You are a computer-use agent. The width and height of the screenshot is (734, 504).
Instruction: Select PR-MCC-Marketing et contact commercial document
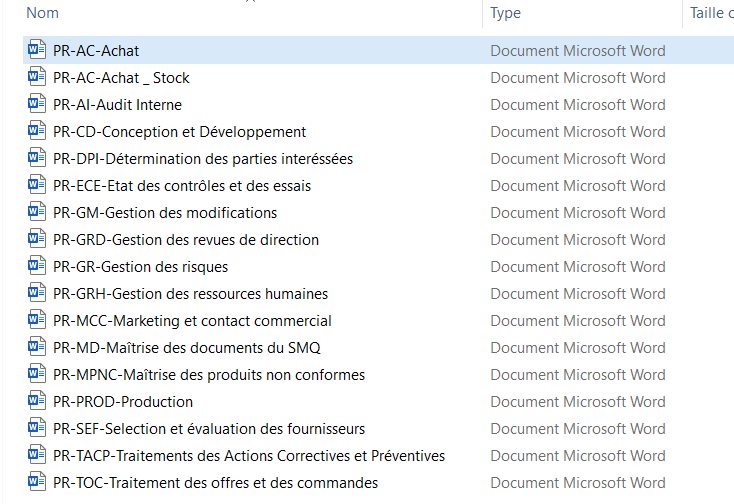pos(192,320)
